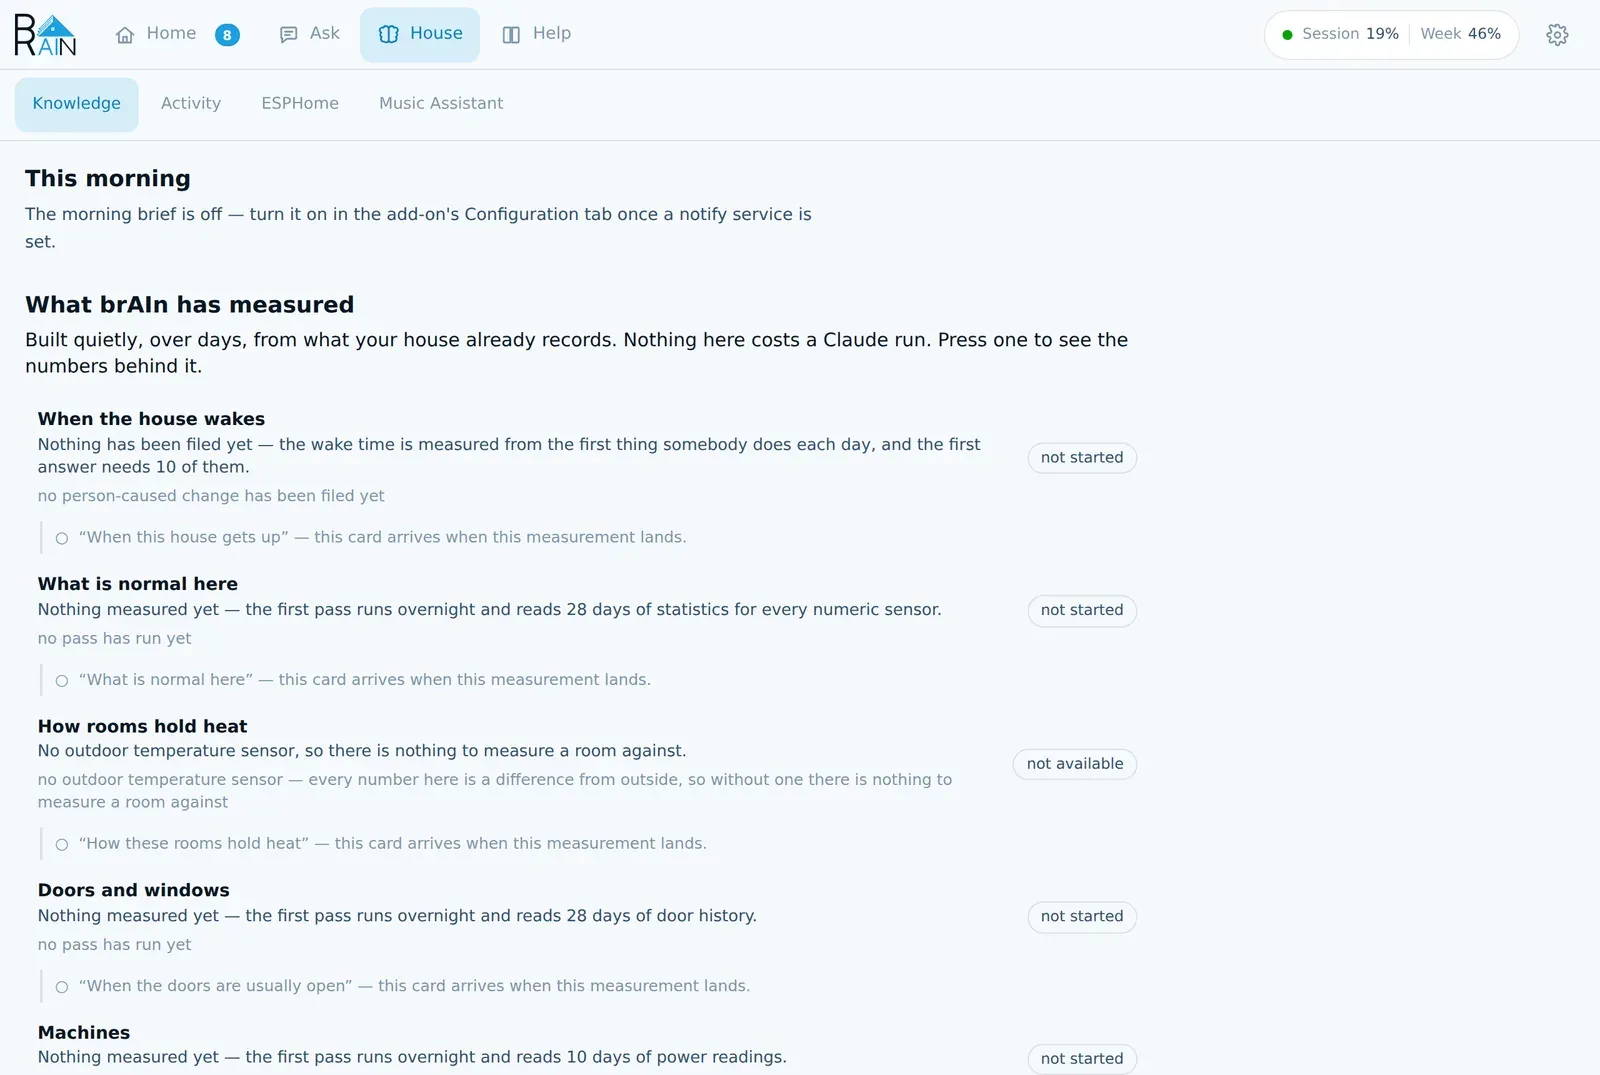Click "not started" badge for Machines
The image size is (1600, 1075).
click(x=1082, y=1059)
